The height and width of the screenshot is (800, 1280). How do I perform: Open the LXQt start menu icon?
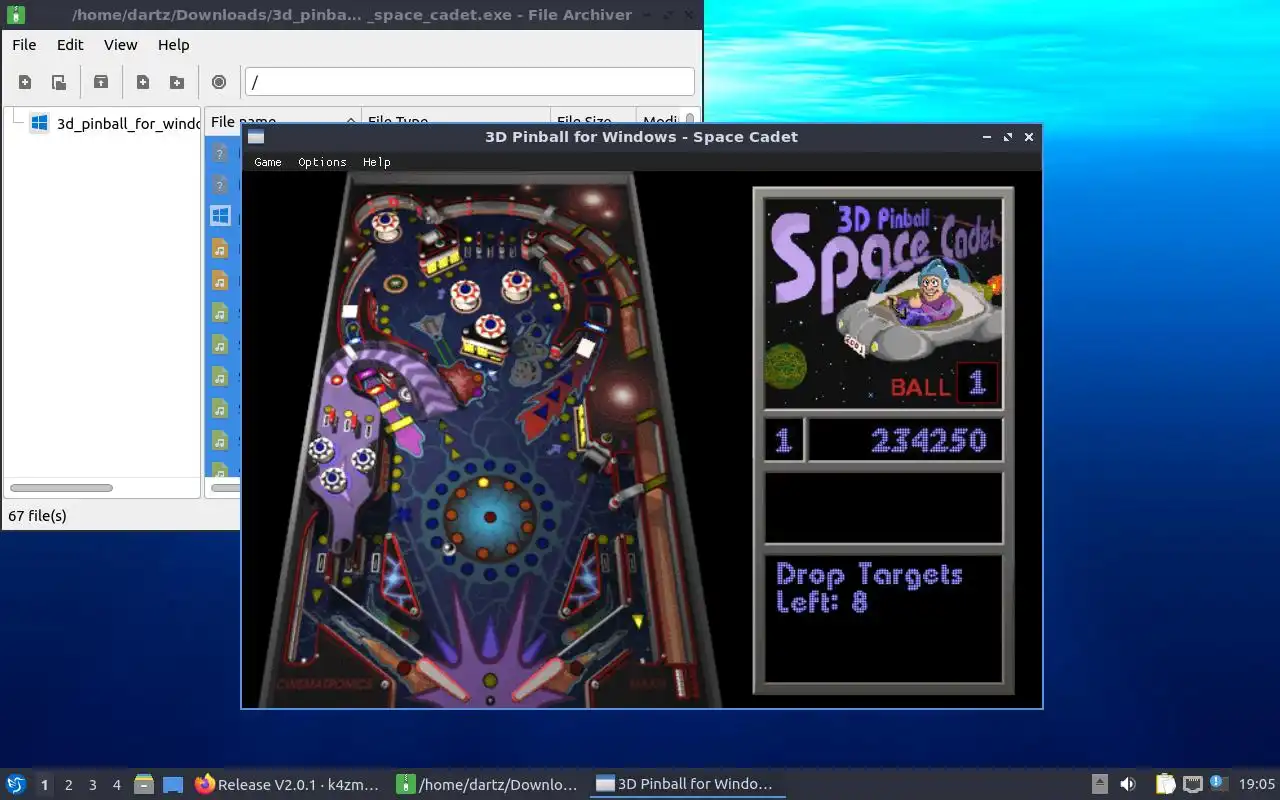(16, 784)
